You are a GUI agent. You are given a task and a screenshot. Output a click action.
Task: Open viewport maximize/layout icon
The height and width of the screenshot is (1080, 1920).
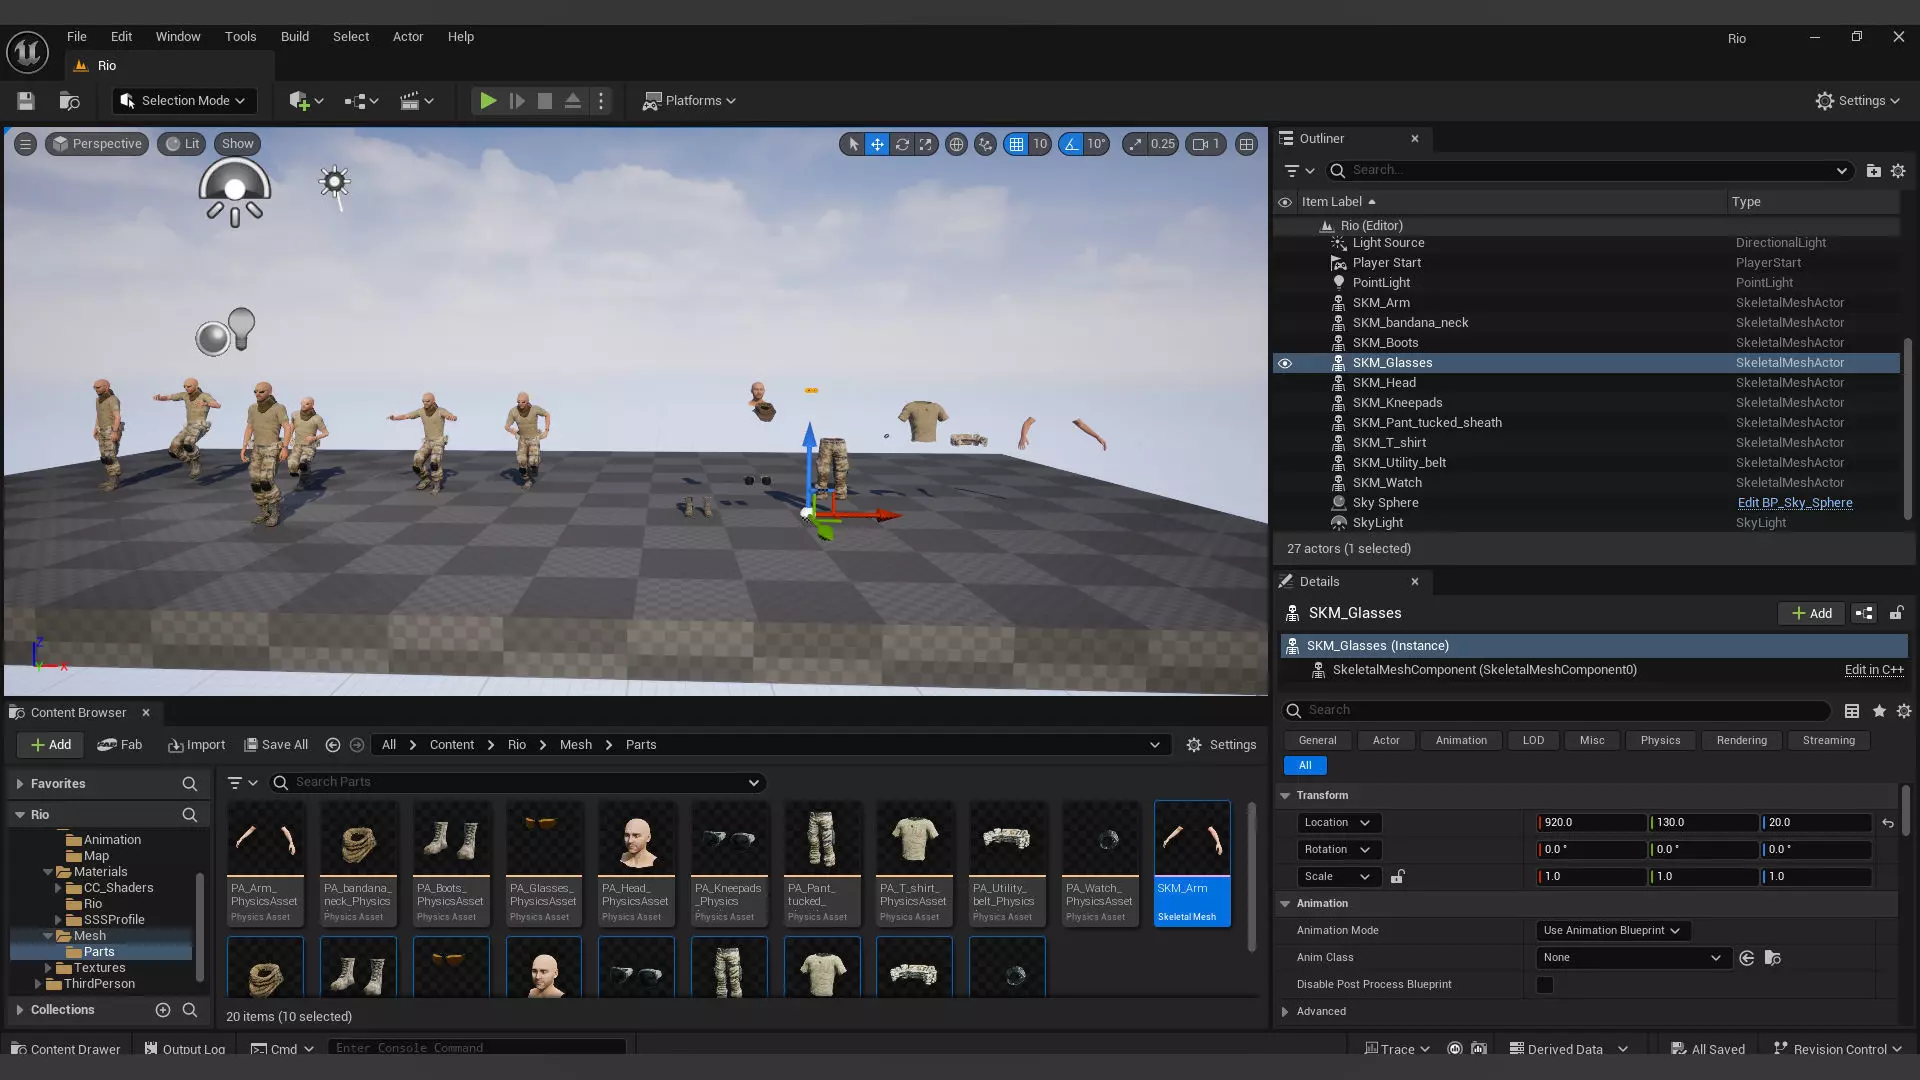pos(1246,144)
